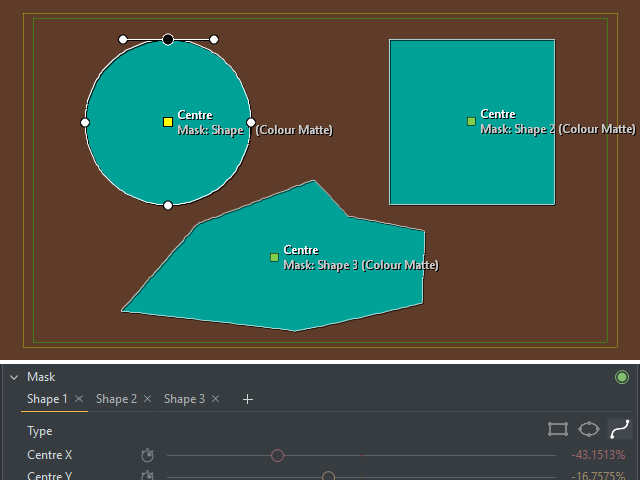Click the Mask section title
This screenshot has width=640, height=480.
pos(41,377)
